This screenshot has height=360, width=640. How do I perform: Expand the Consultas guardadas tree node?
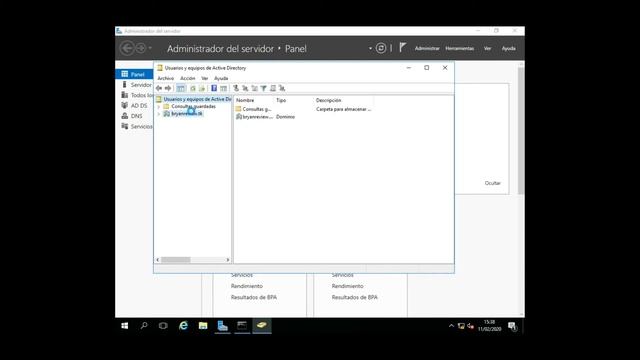tap(159, 107)
